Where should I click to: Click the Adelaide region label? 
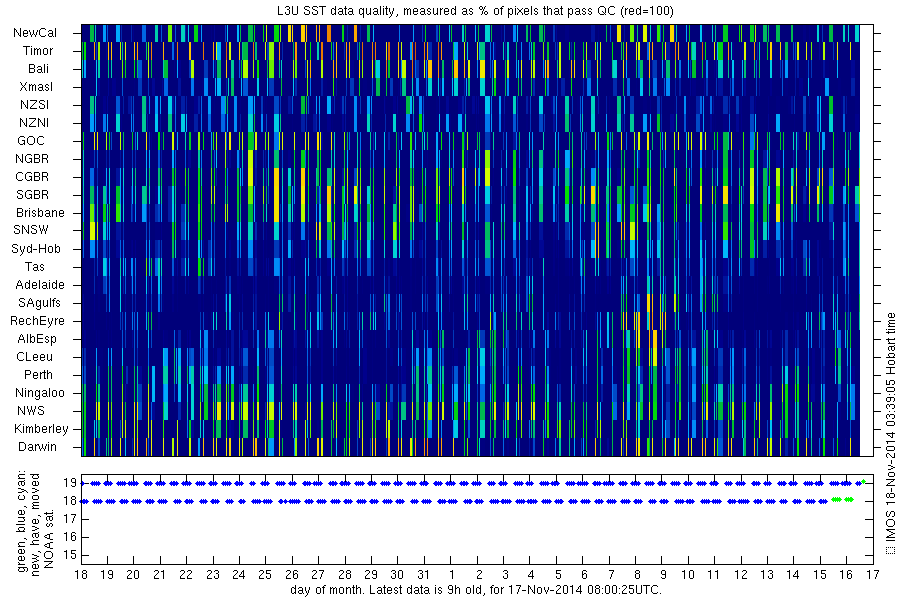(x=40, y=285)
